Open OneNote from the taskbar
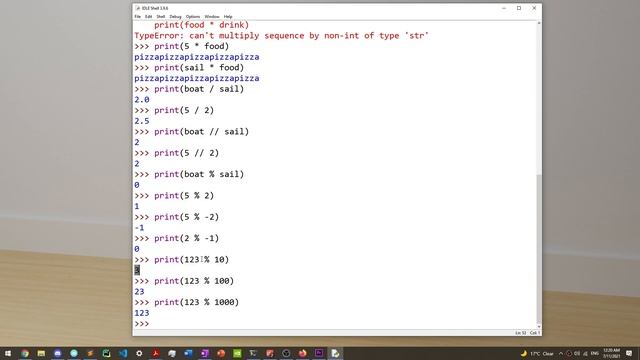 click(204, 353)
